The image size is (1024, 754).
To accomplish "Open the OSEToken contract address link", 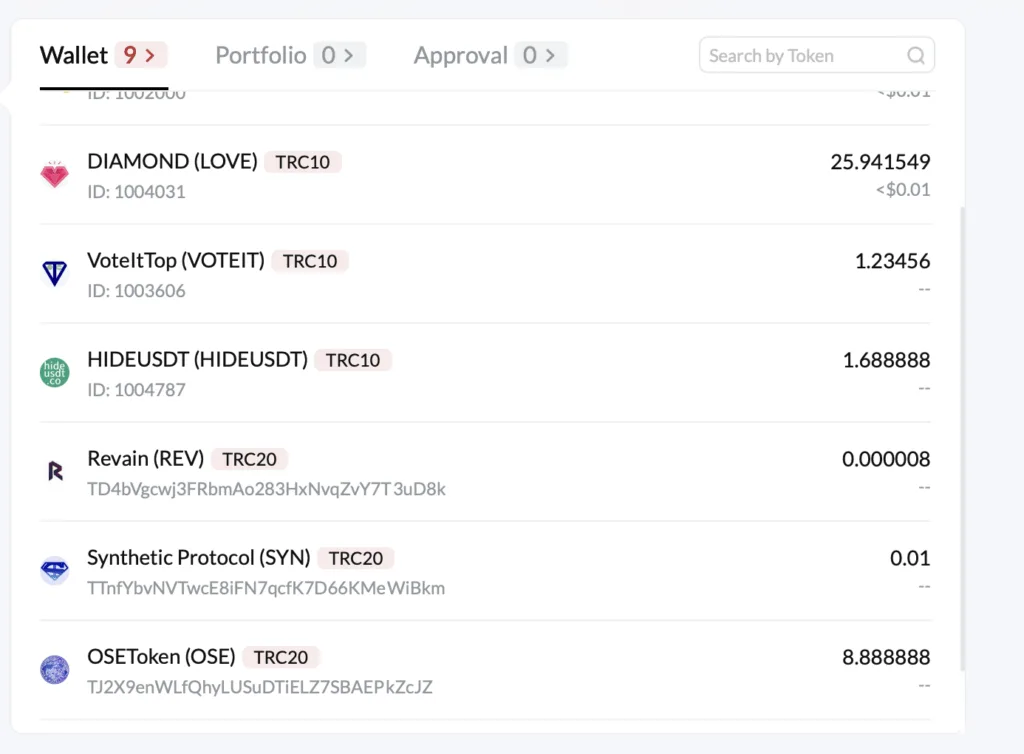I will 260,687.
